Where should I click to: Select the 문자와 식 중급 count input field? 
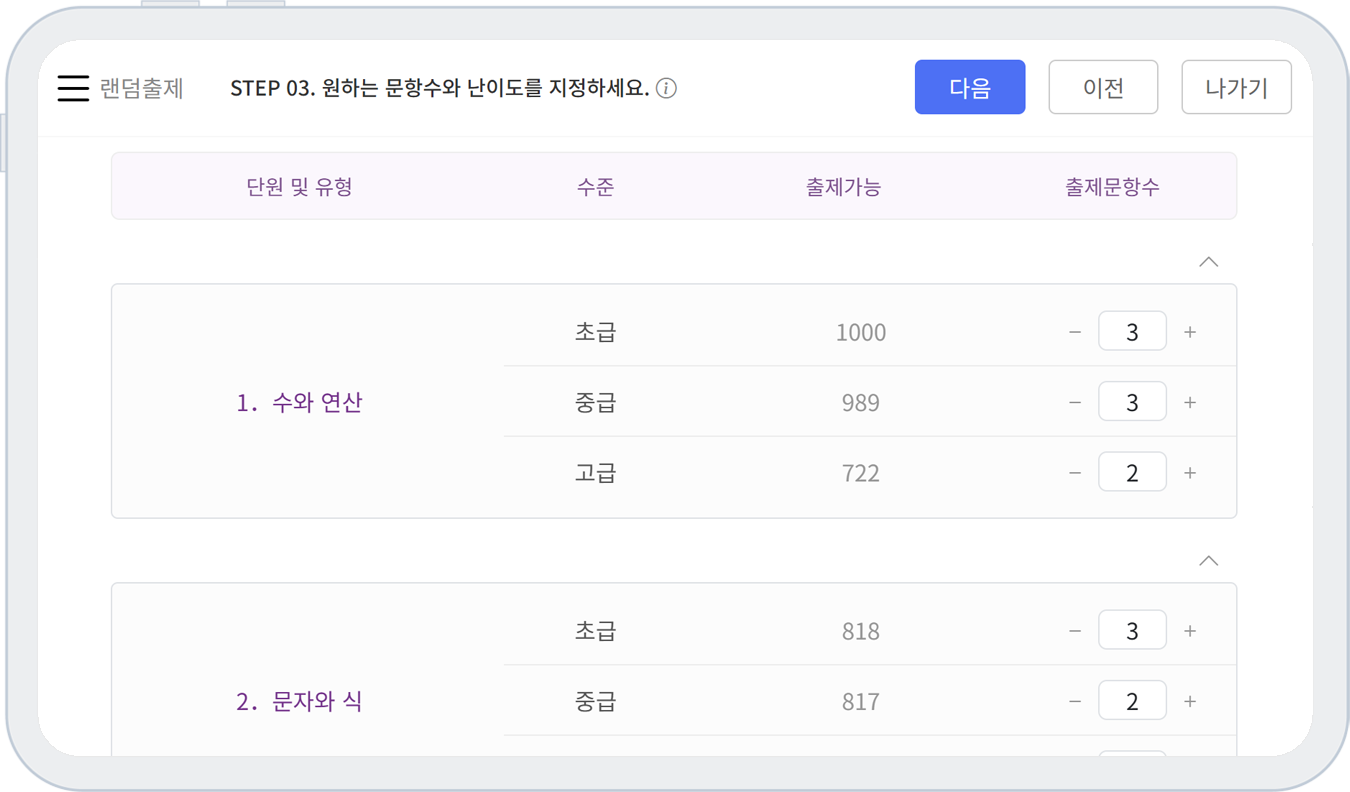pos(1132,701)
